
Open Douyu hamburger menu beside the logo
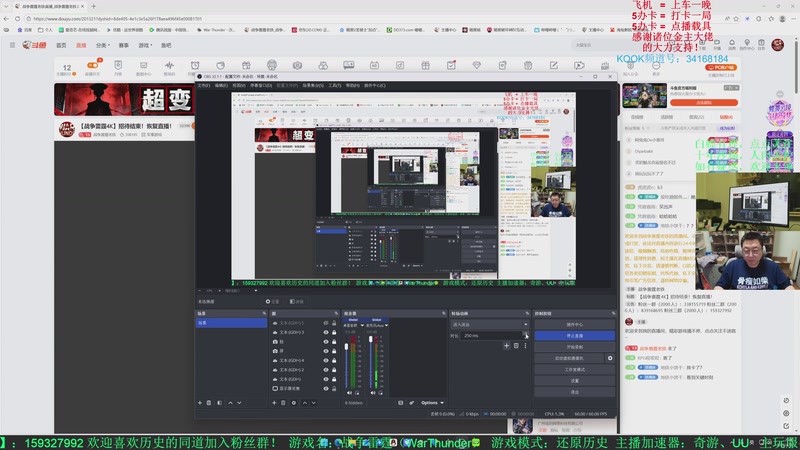point(12,45)
